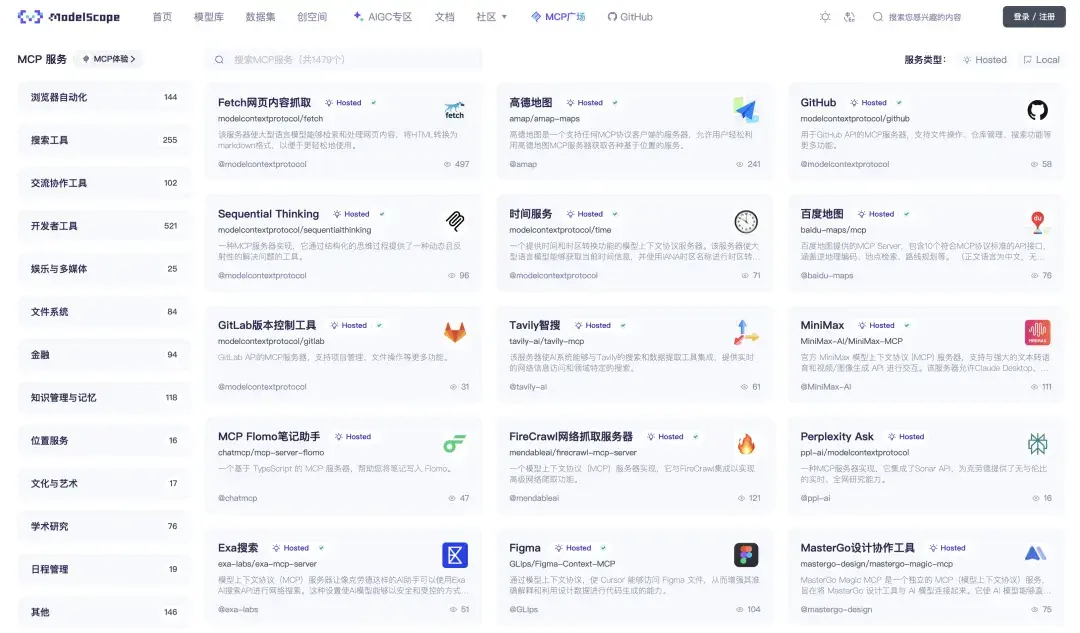Image resolution: width=1080 pixels, height=633 pixels.
Task: Click the 高德地图 paper plane icon
Action: pos(746,110)
